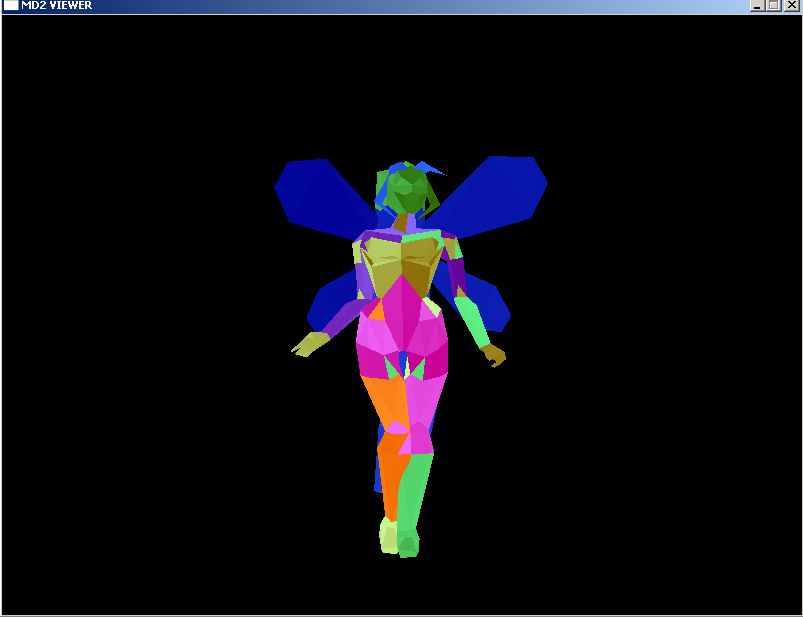
Task: Click the rendered fairy model in the viewport
Action: point(410,356)
